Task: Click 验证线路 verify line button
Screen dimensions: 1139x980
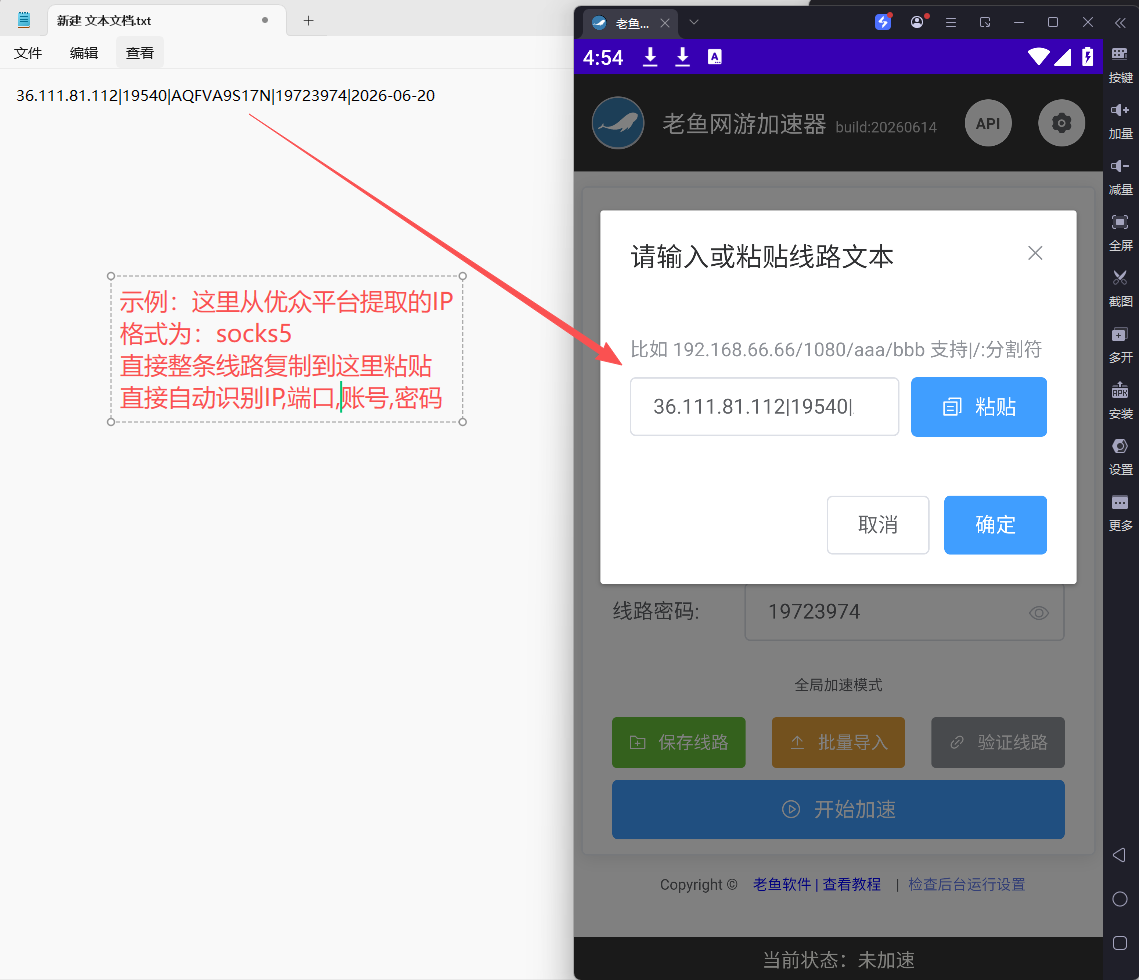Action: pyautogui.click(x=998, y=742)
